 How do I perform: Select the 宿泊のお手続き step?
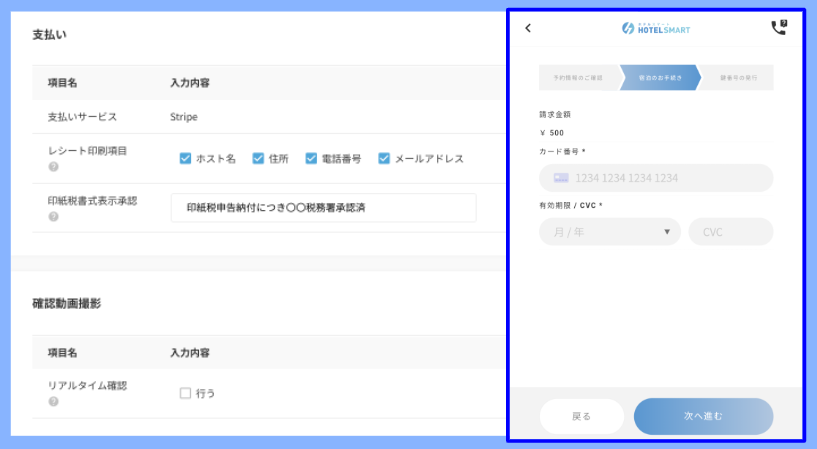(x=659, y=78)
